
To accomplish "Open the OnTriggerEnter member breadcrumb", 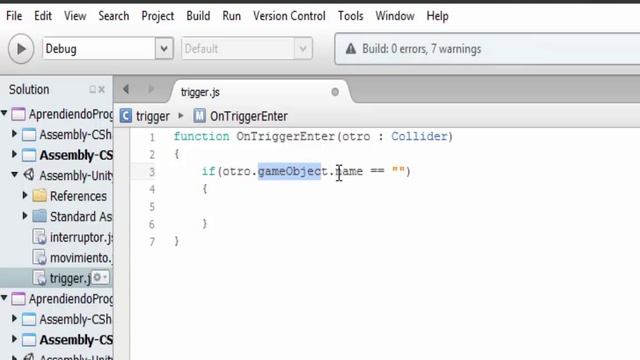I will click(249, 116).
